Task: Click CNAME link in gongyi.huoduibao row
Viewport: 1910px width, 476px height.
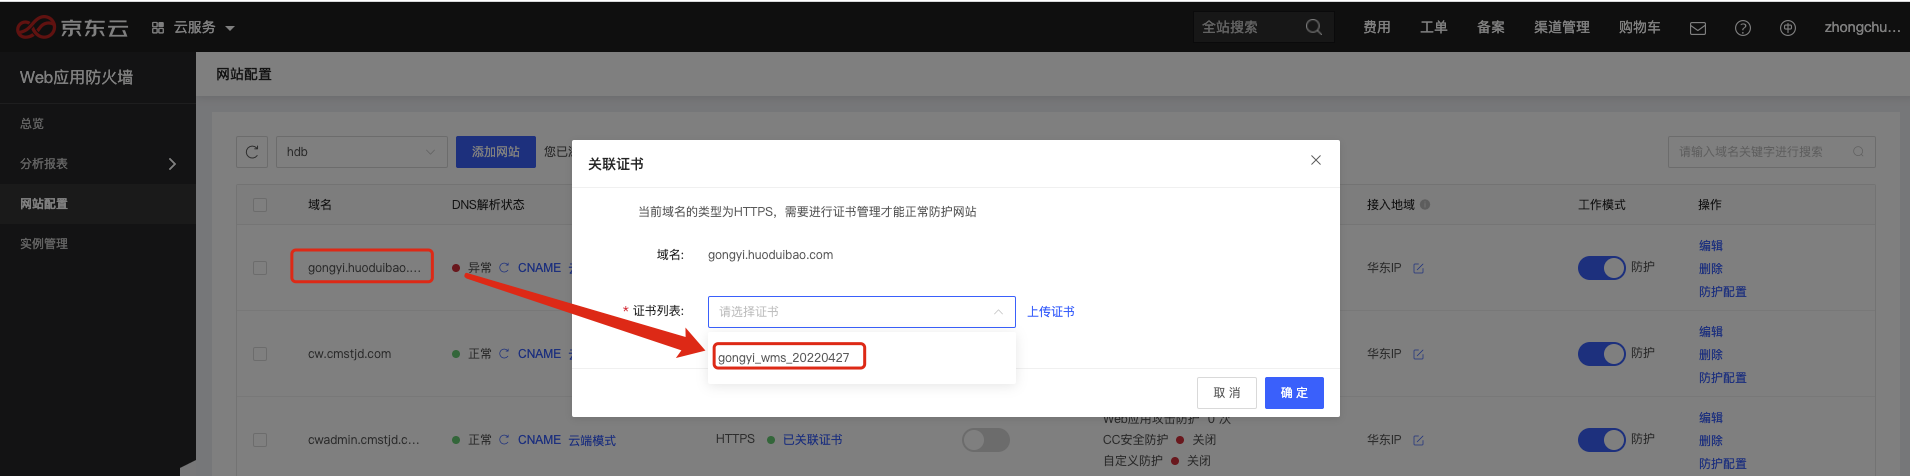Action: (x=539, y=268)
